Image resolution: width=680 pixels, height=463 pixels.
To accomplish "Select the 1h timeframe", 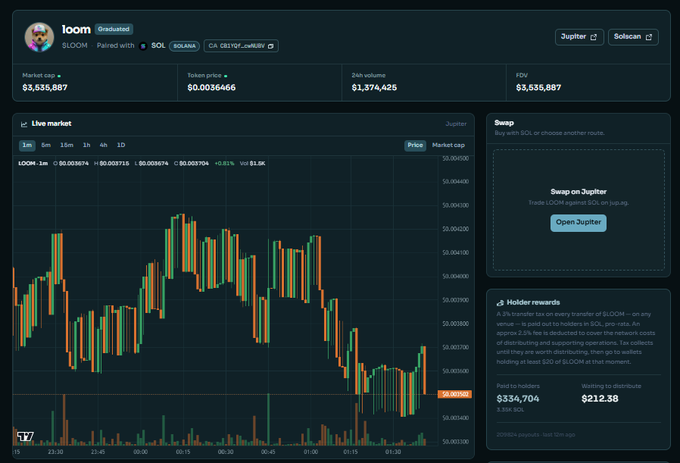I will (87, 145).
